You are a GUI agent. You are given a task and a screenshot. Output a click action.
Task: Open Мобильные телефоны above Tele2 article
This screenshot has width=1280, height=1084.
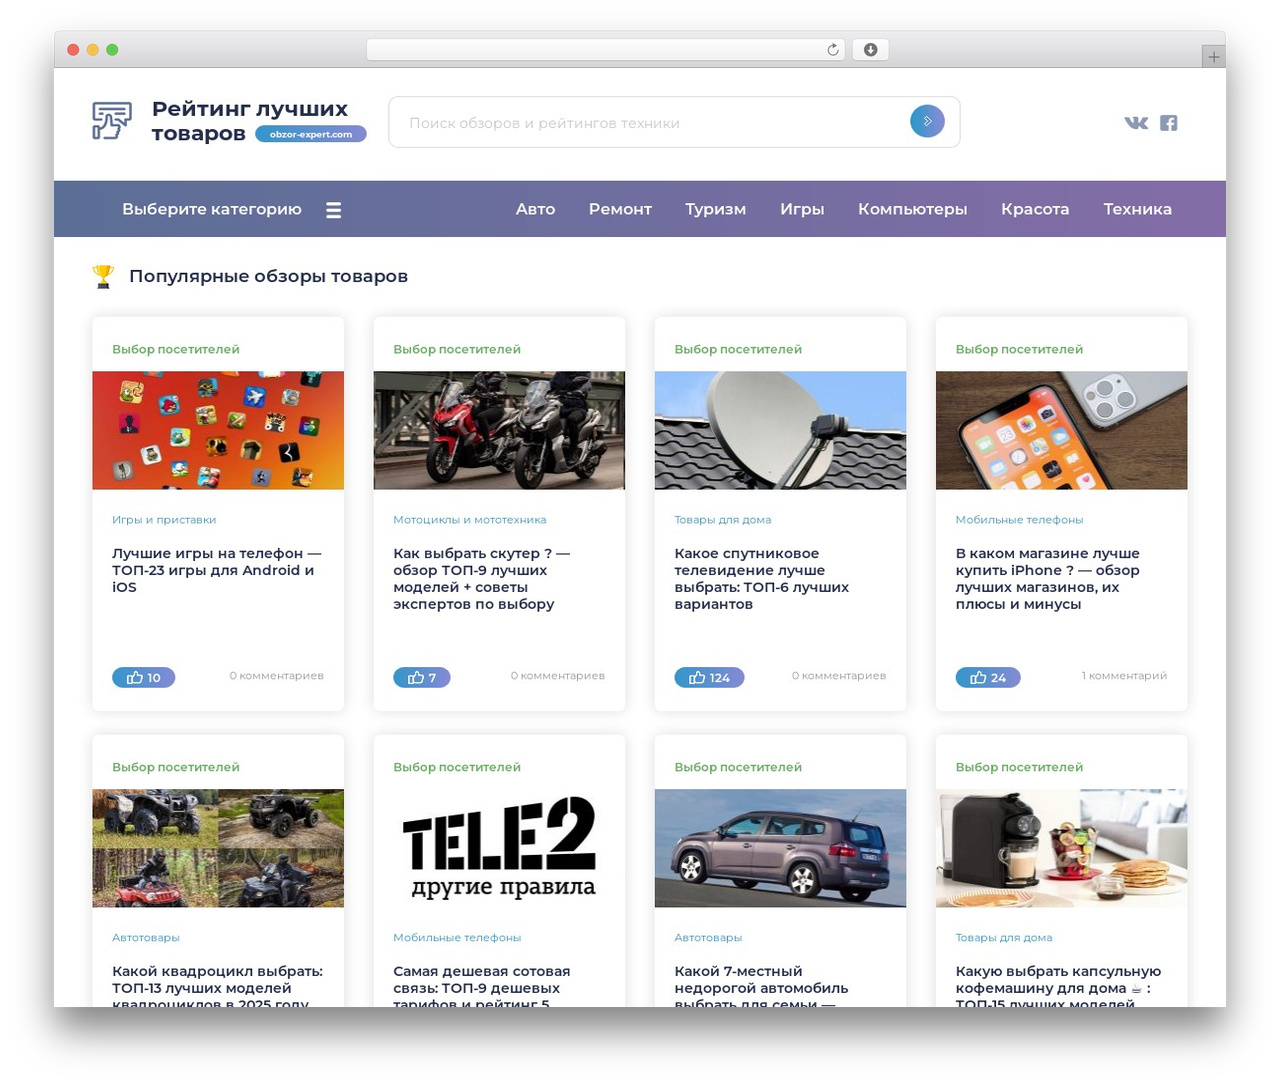point(457,938)
